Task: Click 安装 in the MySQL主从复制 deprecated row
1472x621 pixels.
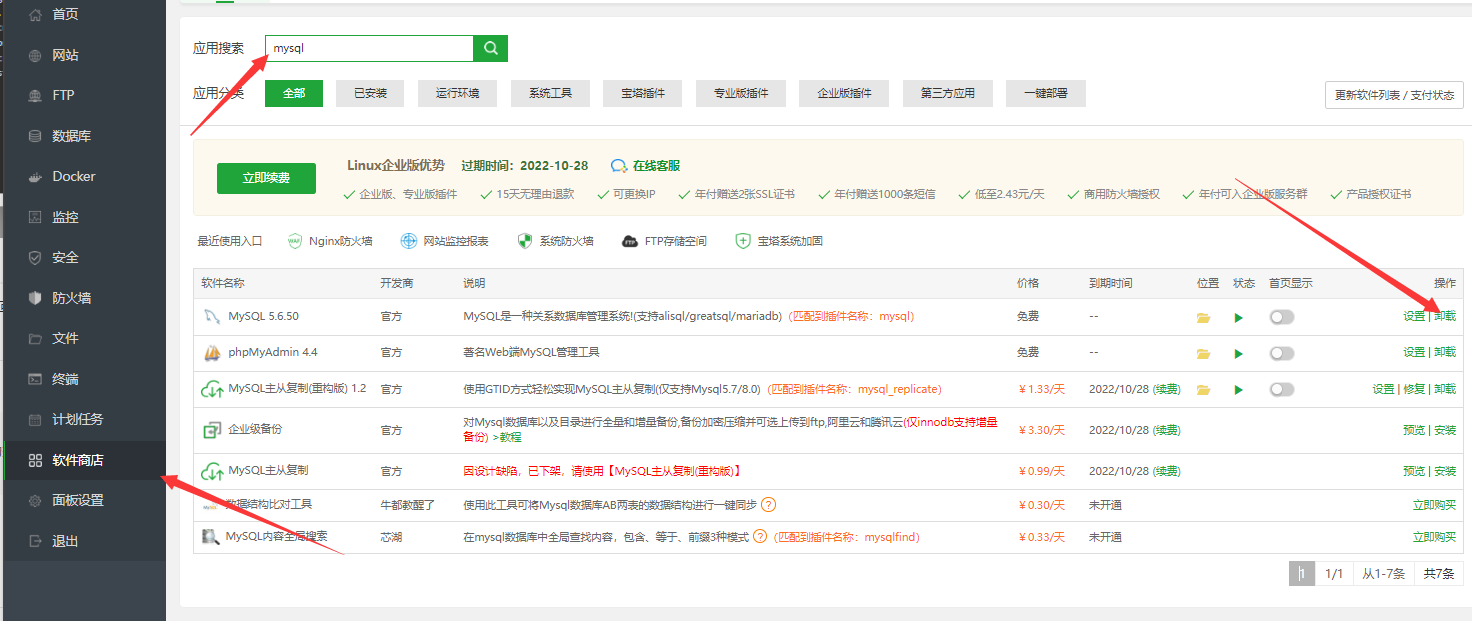Action: point(1445,471)
